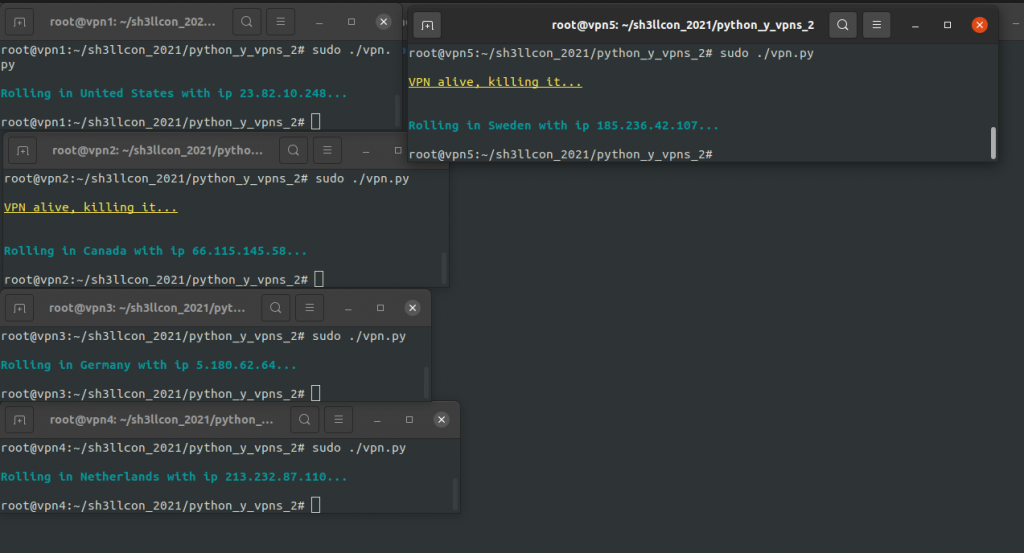Click the search icon in the vpn2 terminal
This screenshot has width=1024, height=553.
pos(293,151)
